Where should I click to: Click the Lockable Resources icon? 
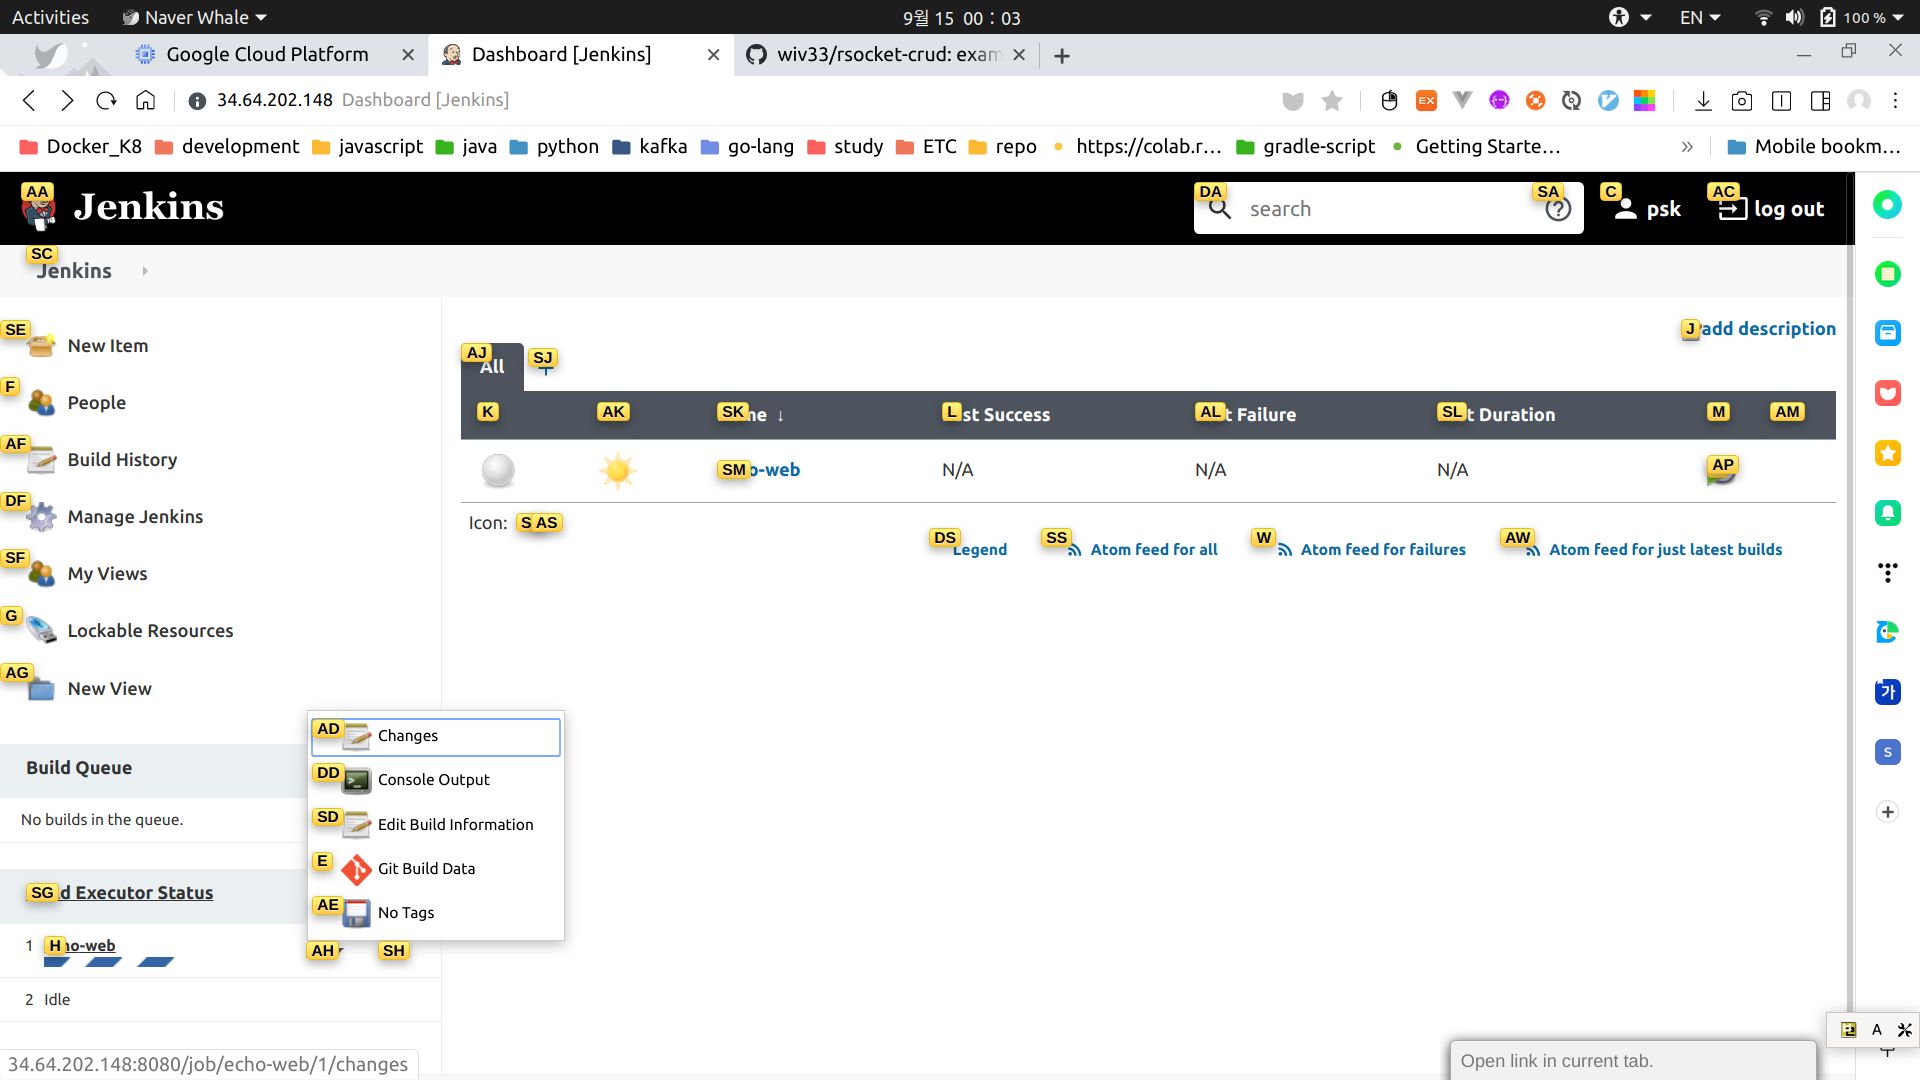pyautogui.click(x=41, y=631)
